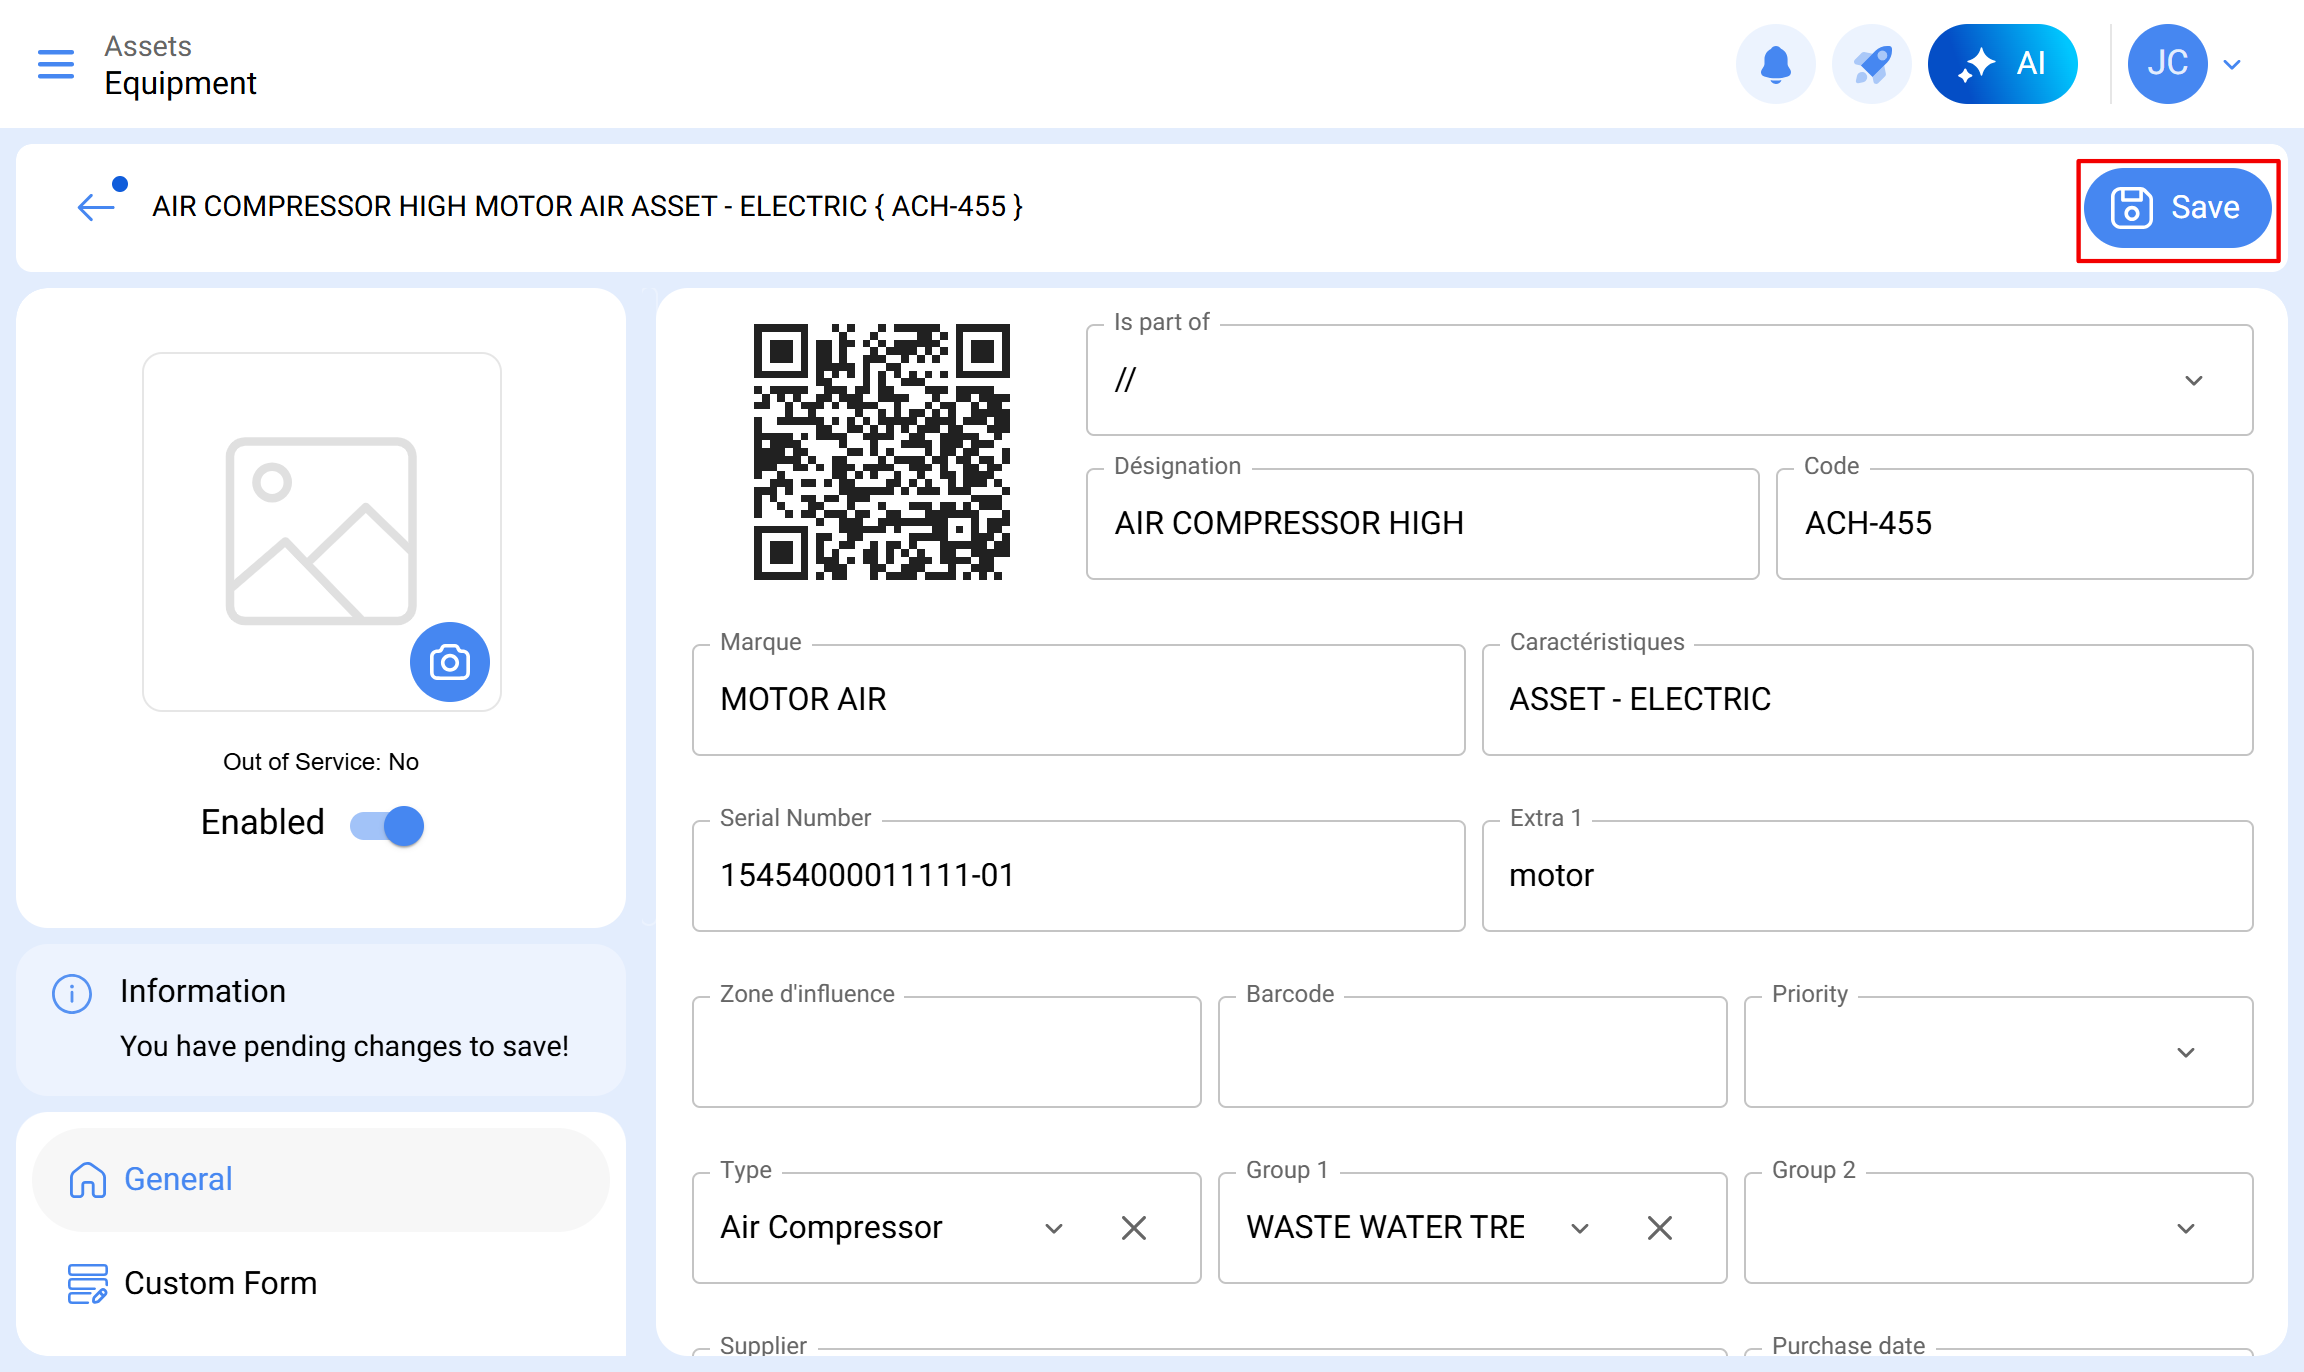The width and height of the screenshot is (2304, 1372).
Task: Clear the Group 1 selection X icon
Action: tap(1659, 1228)
